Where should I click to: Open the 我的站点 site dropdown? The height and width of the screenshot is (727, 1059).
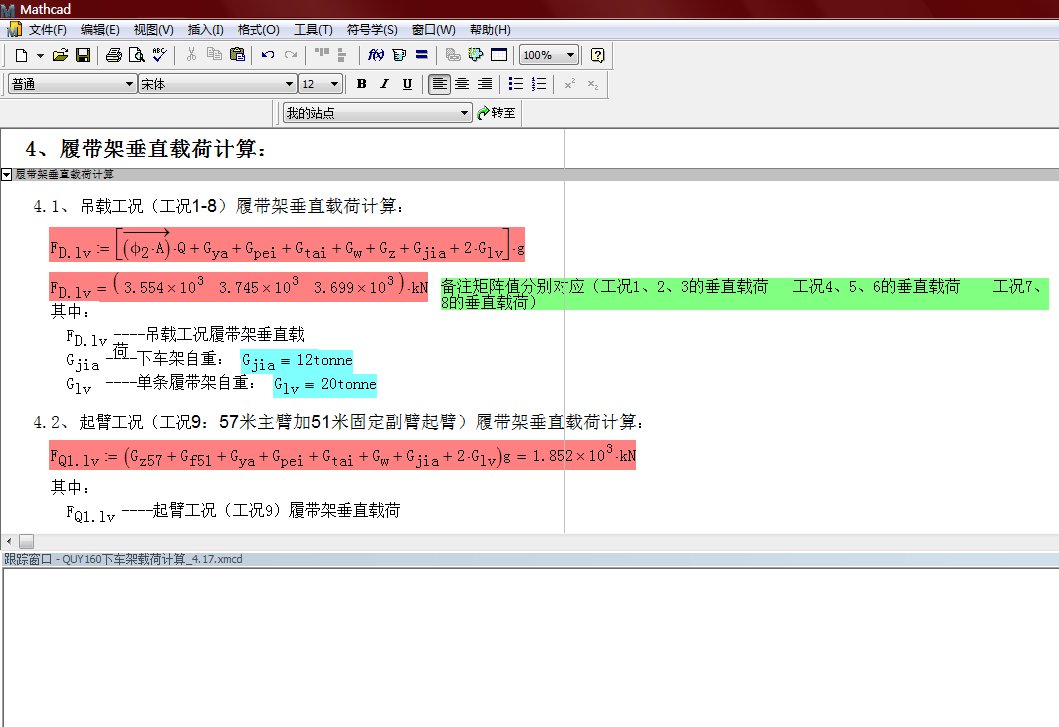coord(464,113)
